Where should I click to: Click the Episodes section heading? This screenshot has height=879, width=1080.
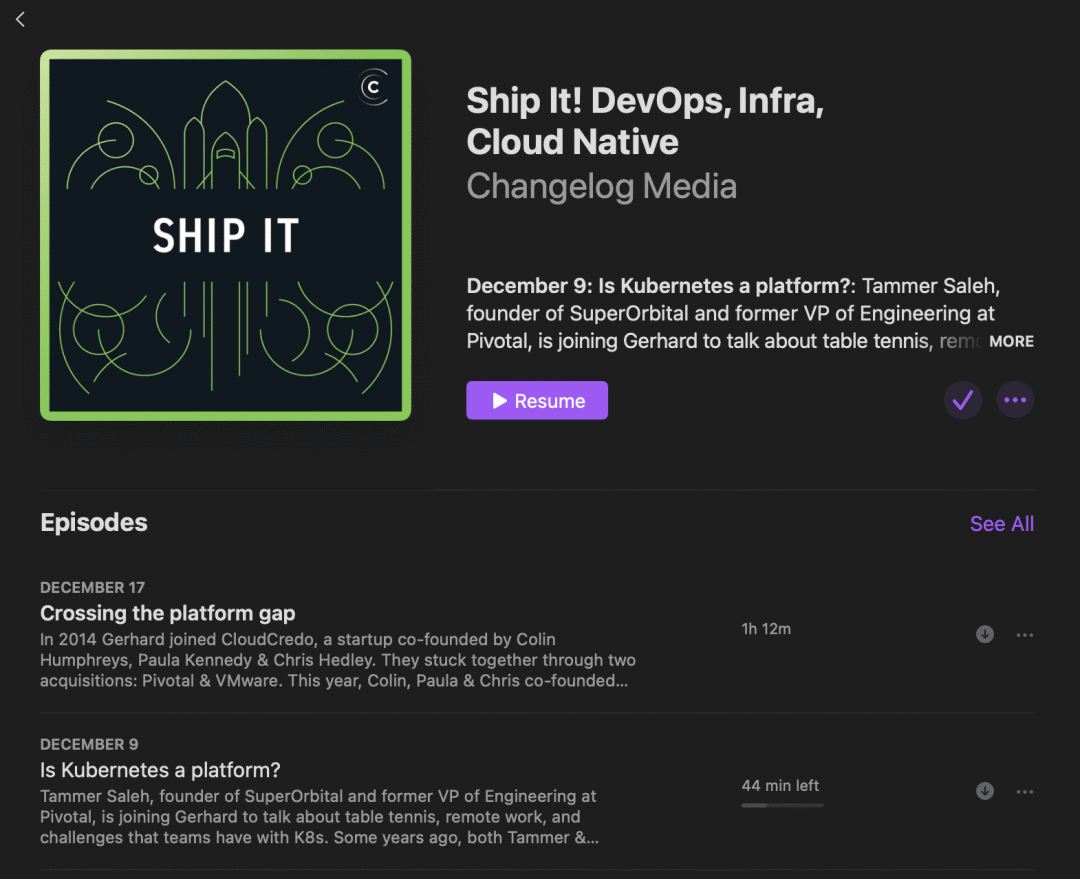pos(94,522)
